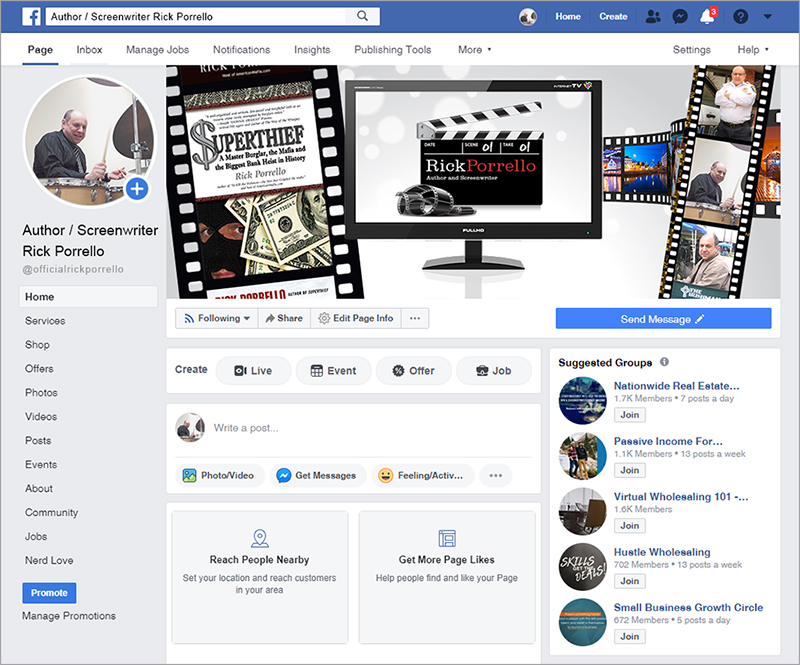Viewport: 800px width, 665px height.
Task: Click the three-dots button beside Edit Page Info
Action: point(415,318)
